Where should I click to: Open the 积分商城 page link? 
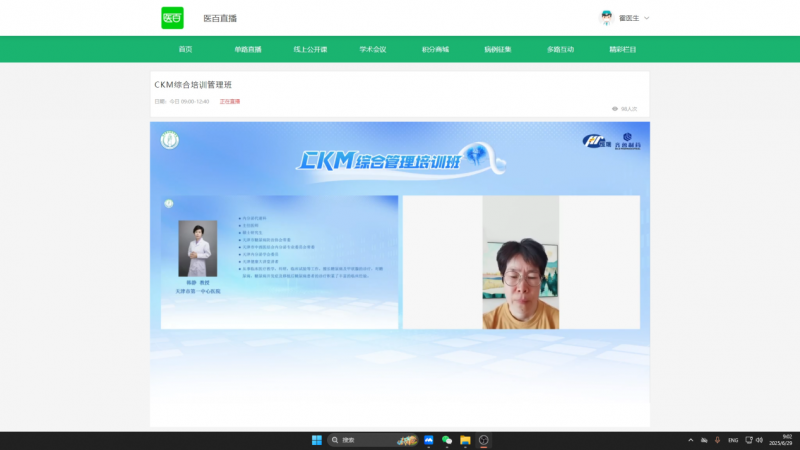click(435, 49)
